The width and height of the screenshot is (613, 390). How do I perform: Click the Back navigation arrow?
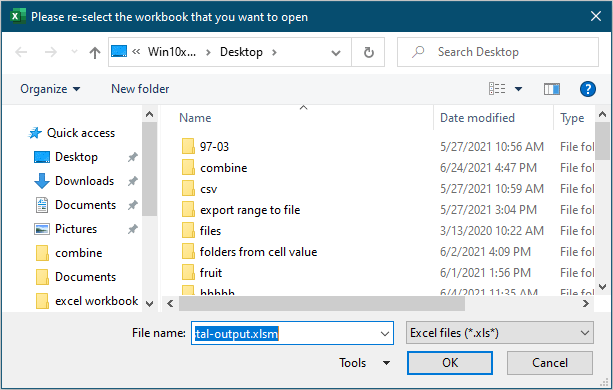pyautogui.click(x=21, y=52)
